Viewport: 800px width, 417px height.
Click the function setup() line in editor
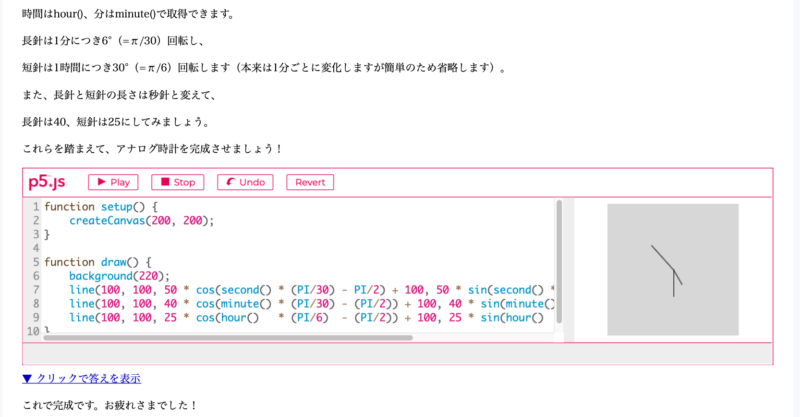pyautogui.click(x=101, y=206)
